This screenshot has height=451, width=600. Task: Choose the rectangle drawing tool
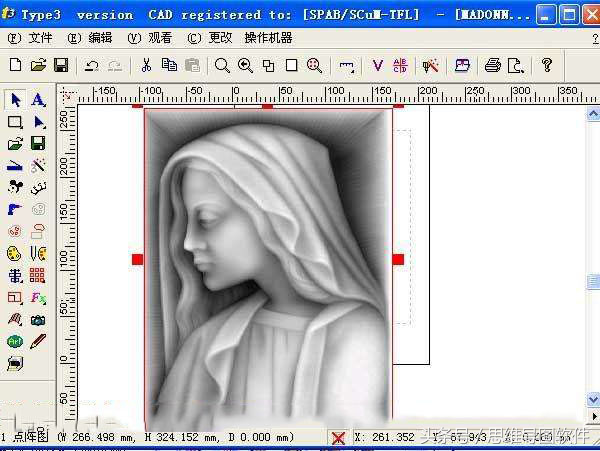(x=15, y=122)
